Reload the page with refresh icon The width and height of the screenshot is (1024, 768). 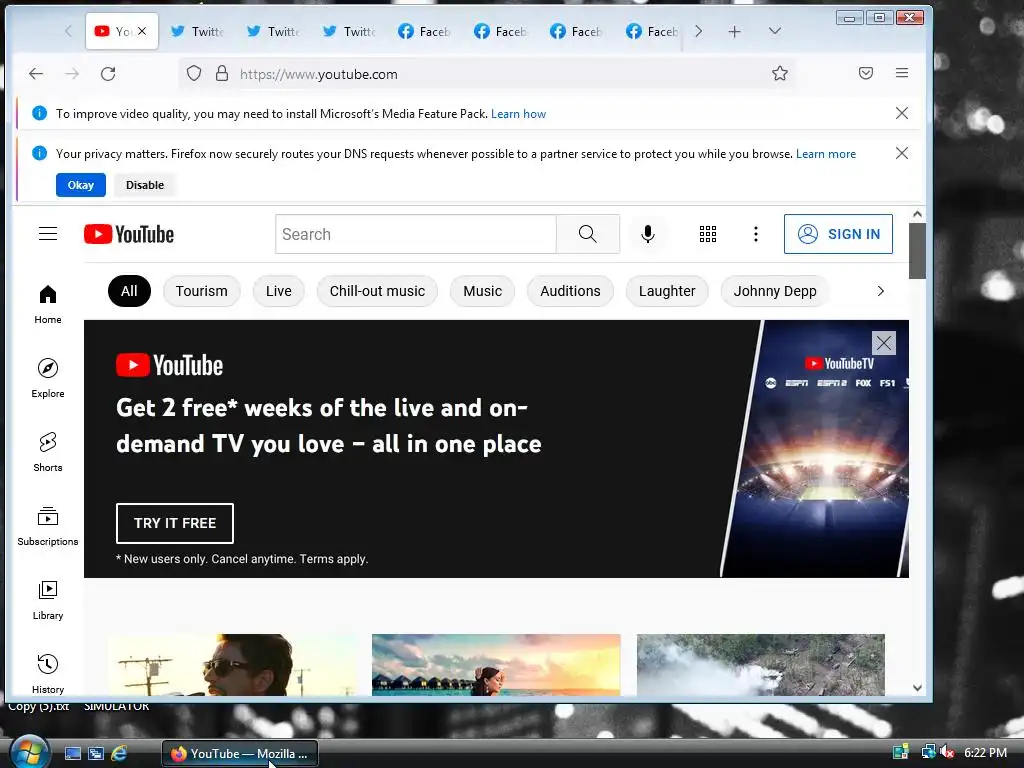coord(108,74)
